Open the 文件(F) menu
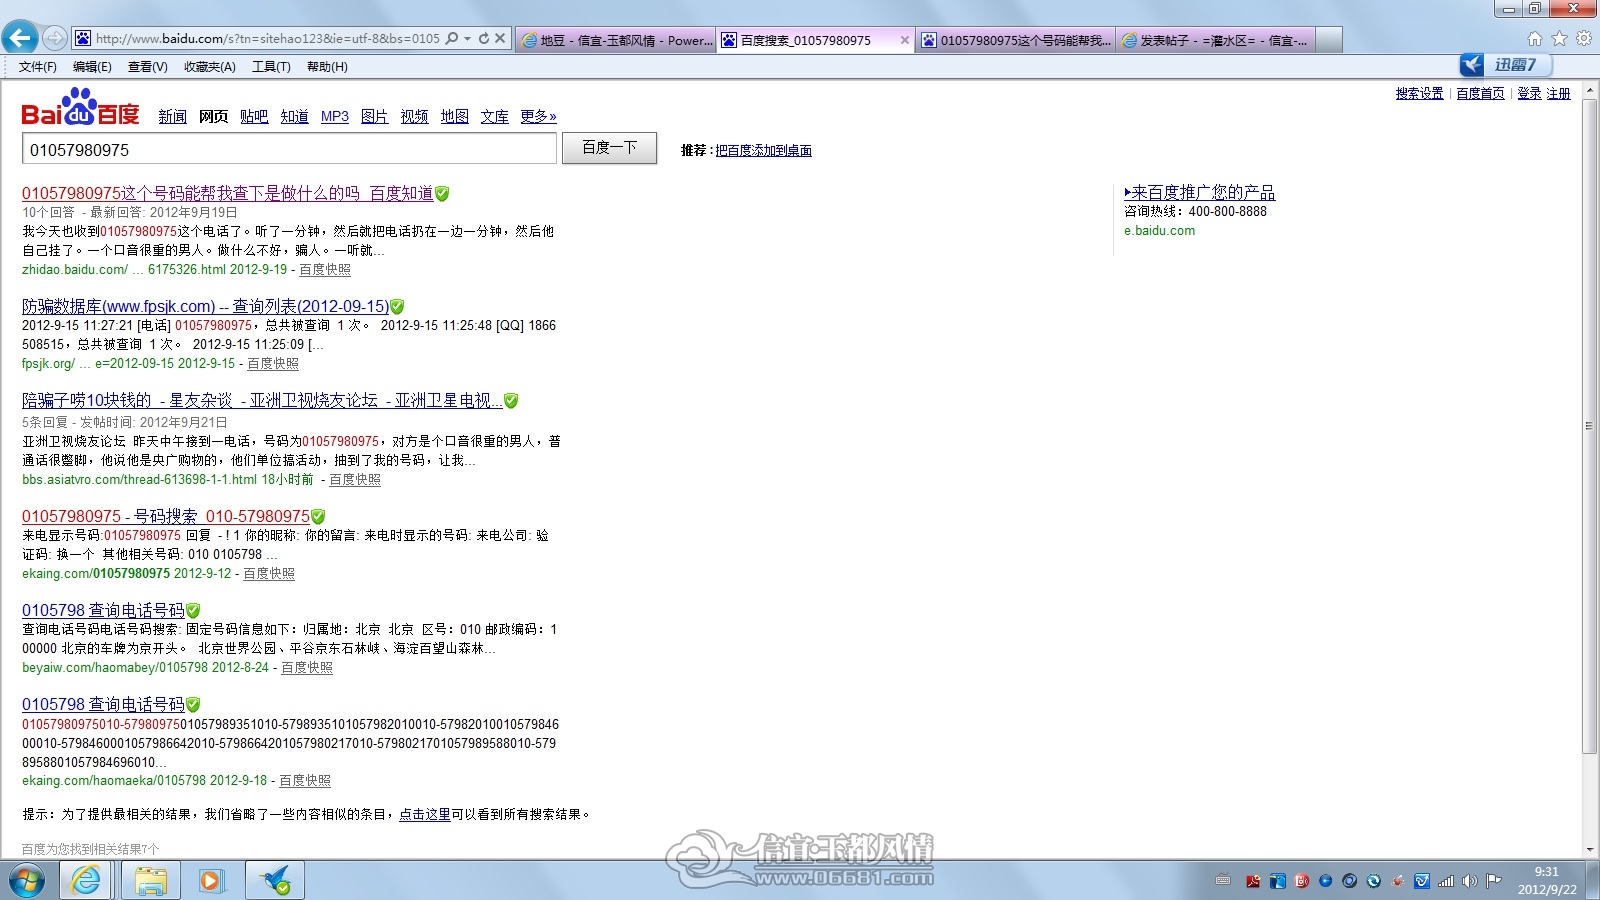This screenshot has height=900, width=1600. pos(38,67)
